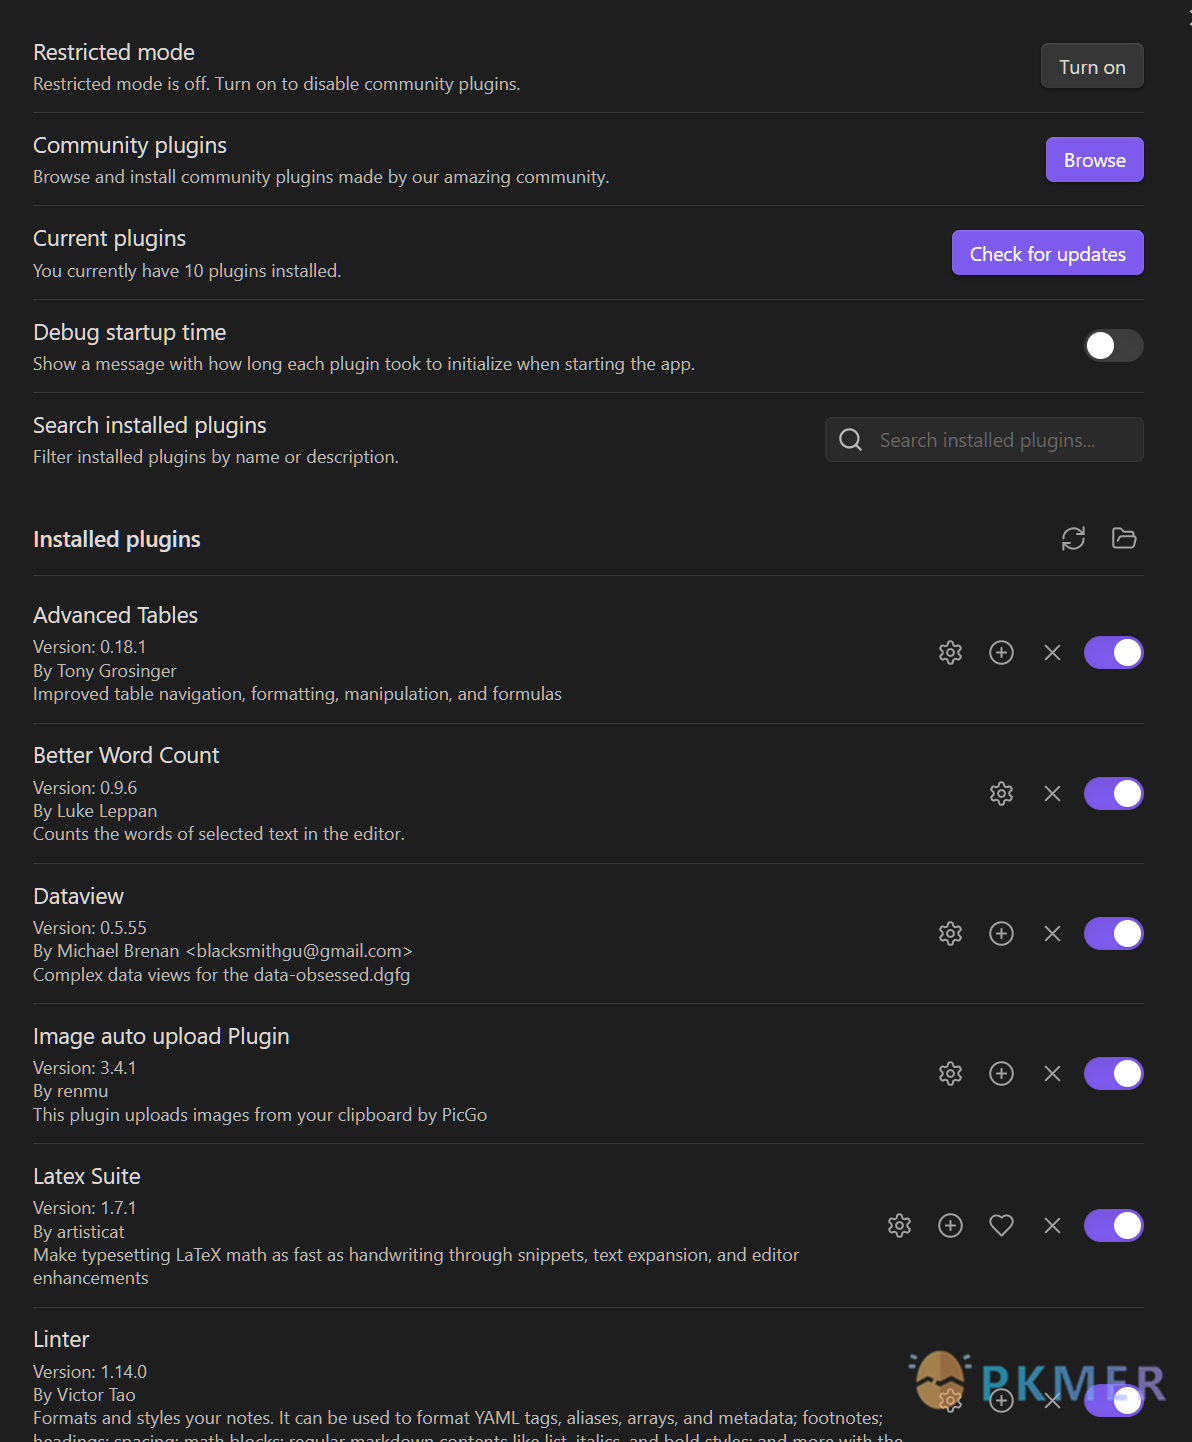Select the Image auto upload Plugin title
Image resolution: width=1192 pixels, height=1442 pixels.
coord(161,1037)
